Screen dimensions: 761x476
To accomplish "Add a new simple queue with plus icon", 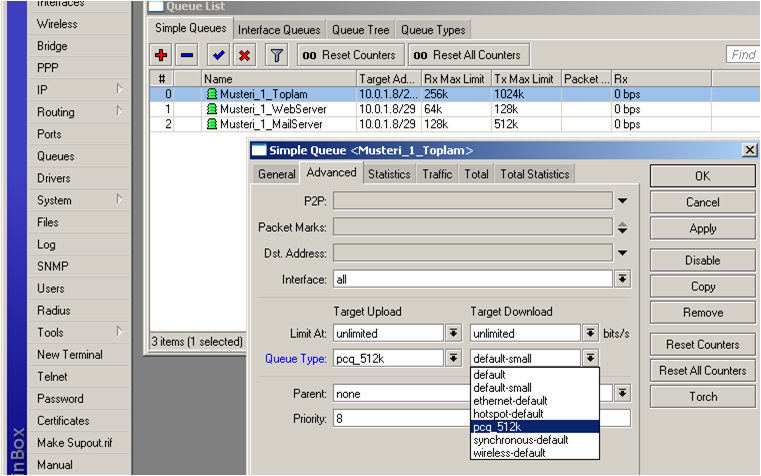I will [161, 55].
